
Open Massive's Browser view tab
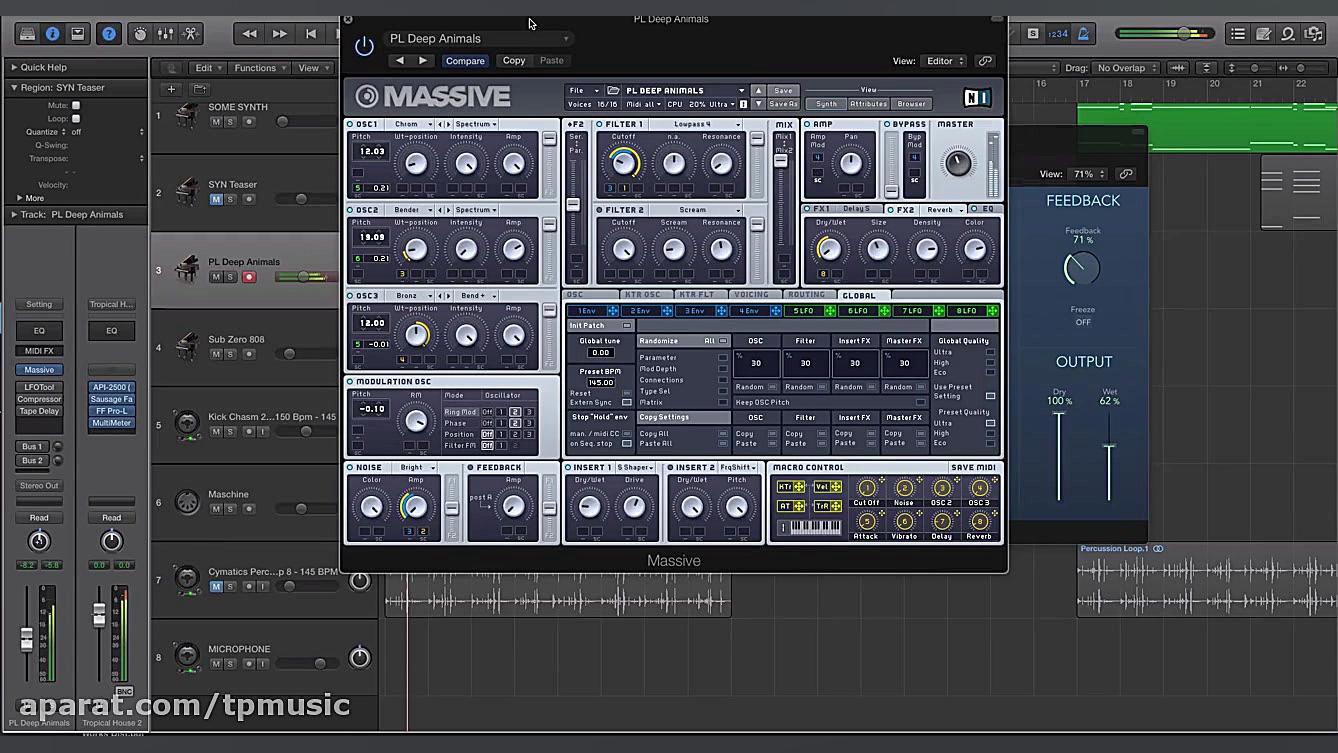[912, 103]
